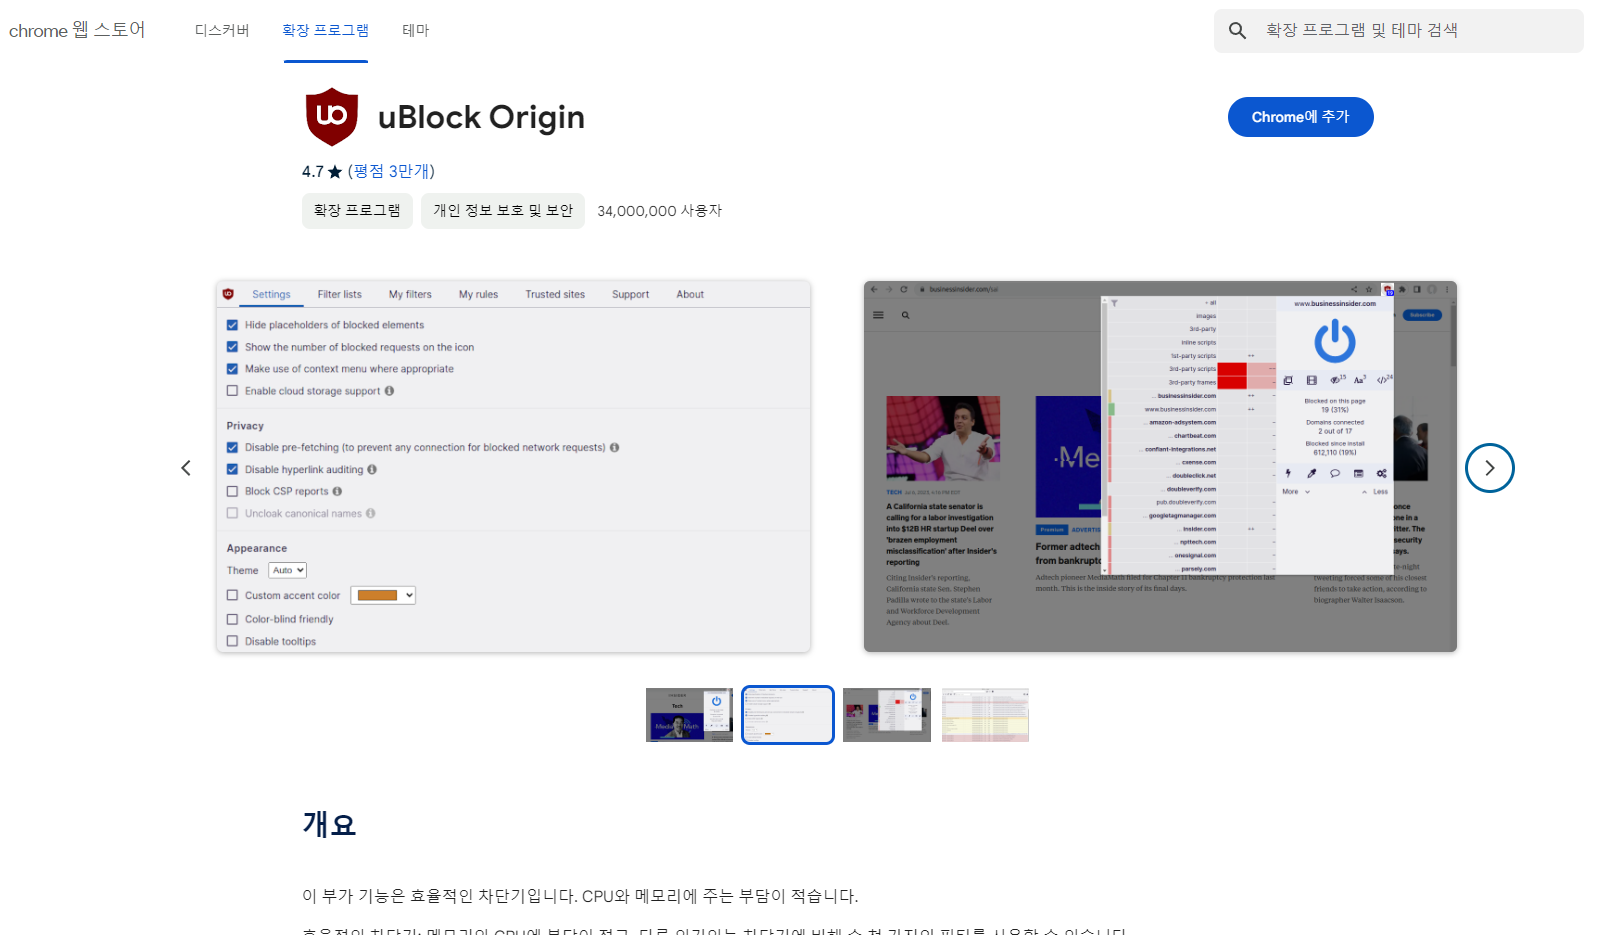Open the Settings page screenshot
This screenshot has width=1622, height=935.
514,467
